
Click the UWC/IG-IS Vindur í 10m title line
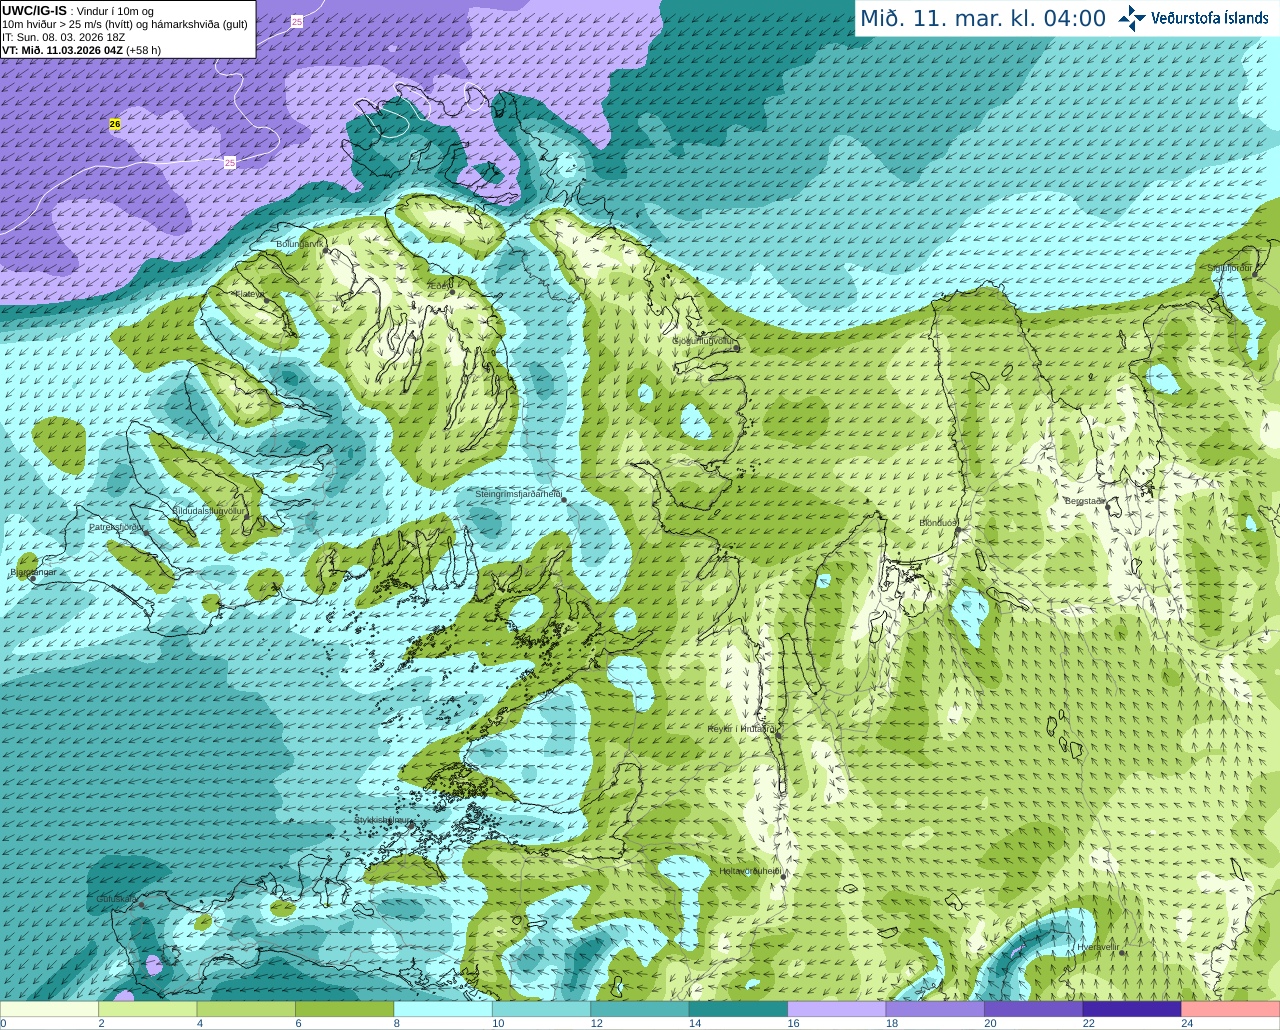78,11
